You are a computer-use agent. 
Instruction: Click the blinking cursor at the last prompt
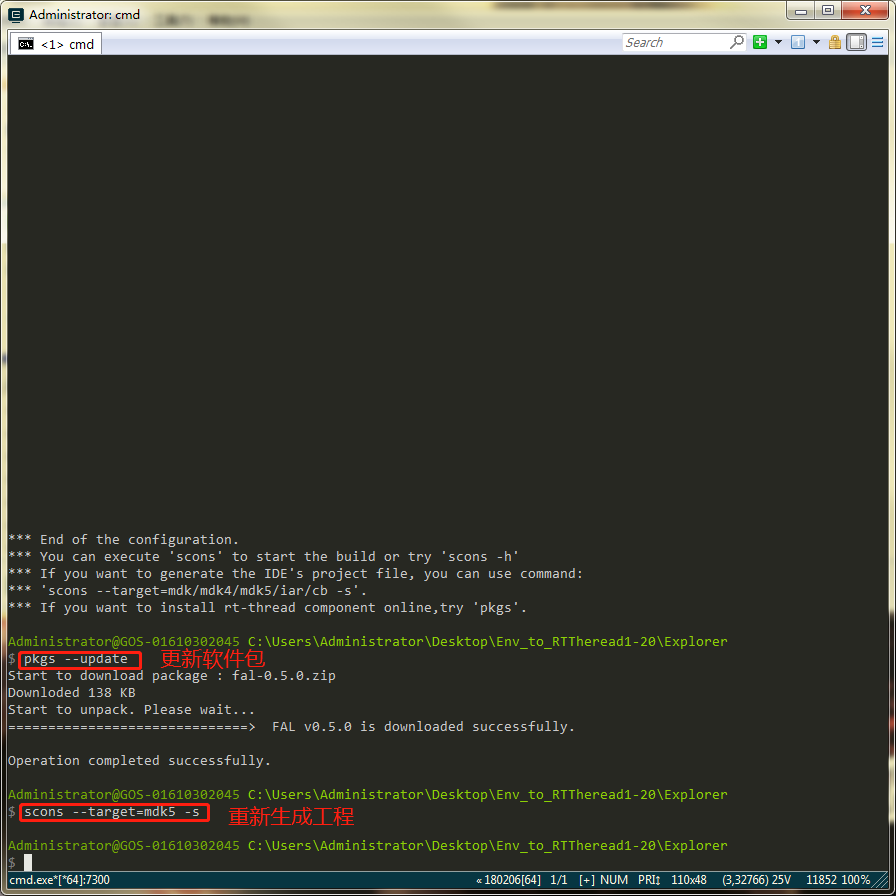tap(28, 863)
